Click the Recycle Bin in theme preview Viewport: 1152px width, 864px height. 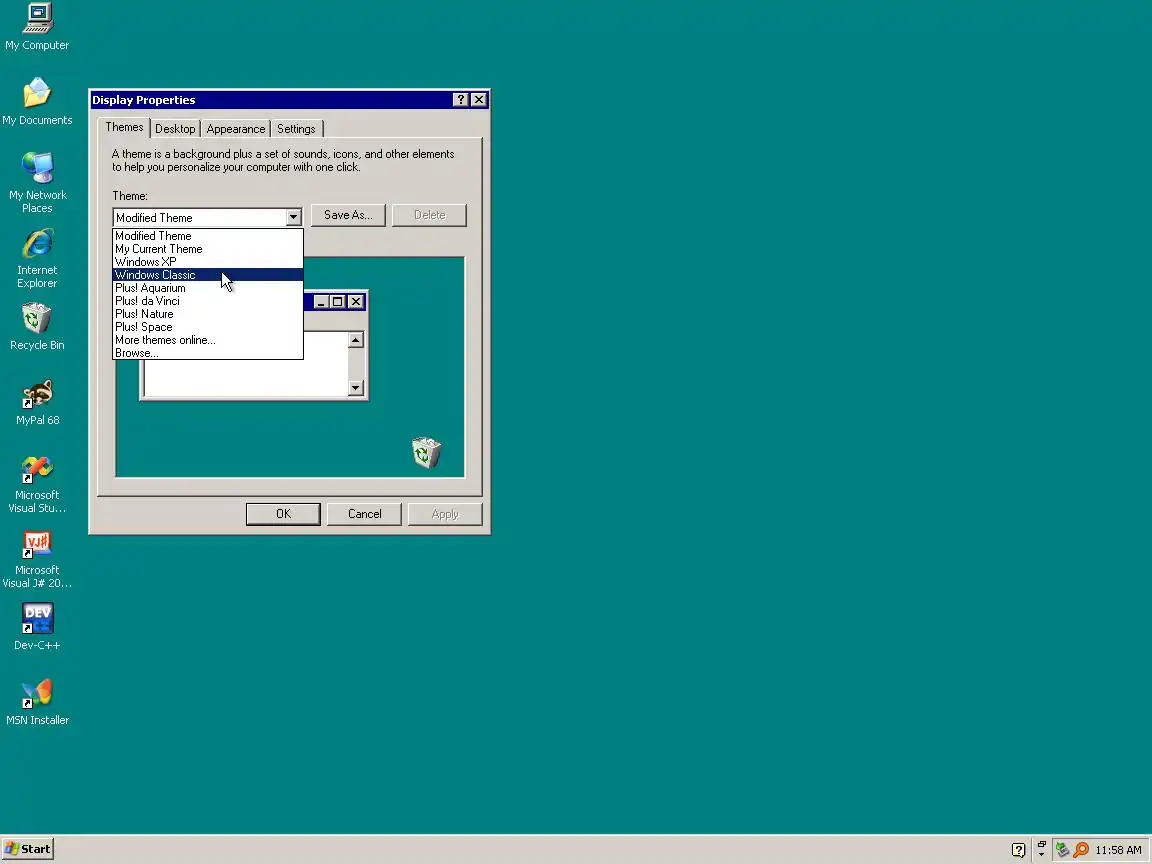[x=426, y=453]
